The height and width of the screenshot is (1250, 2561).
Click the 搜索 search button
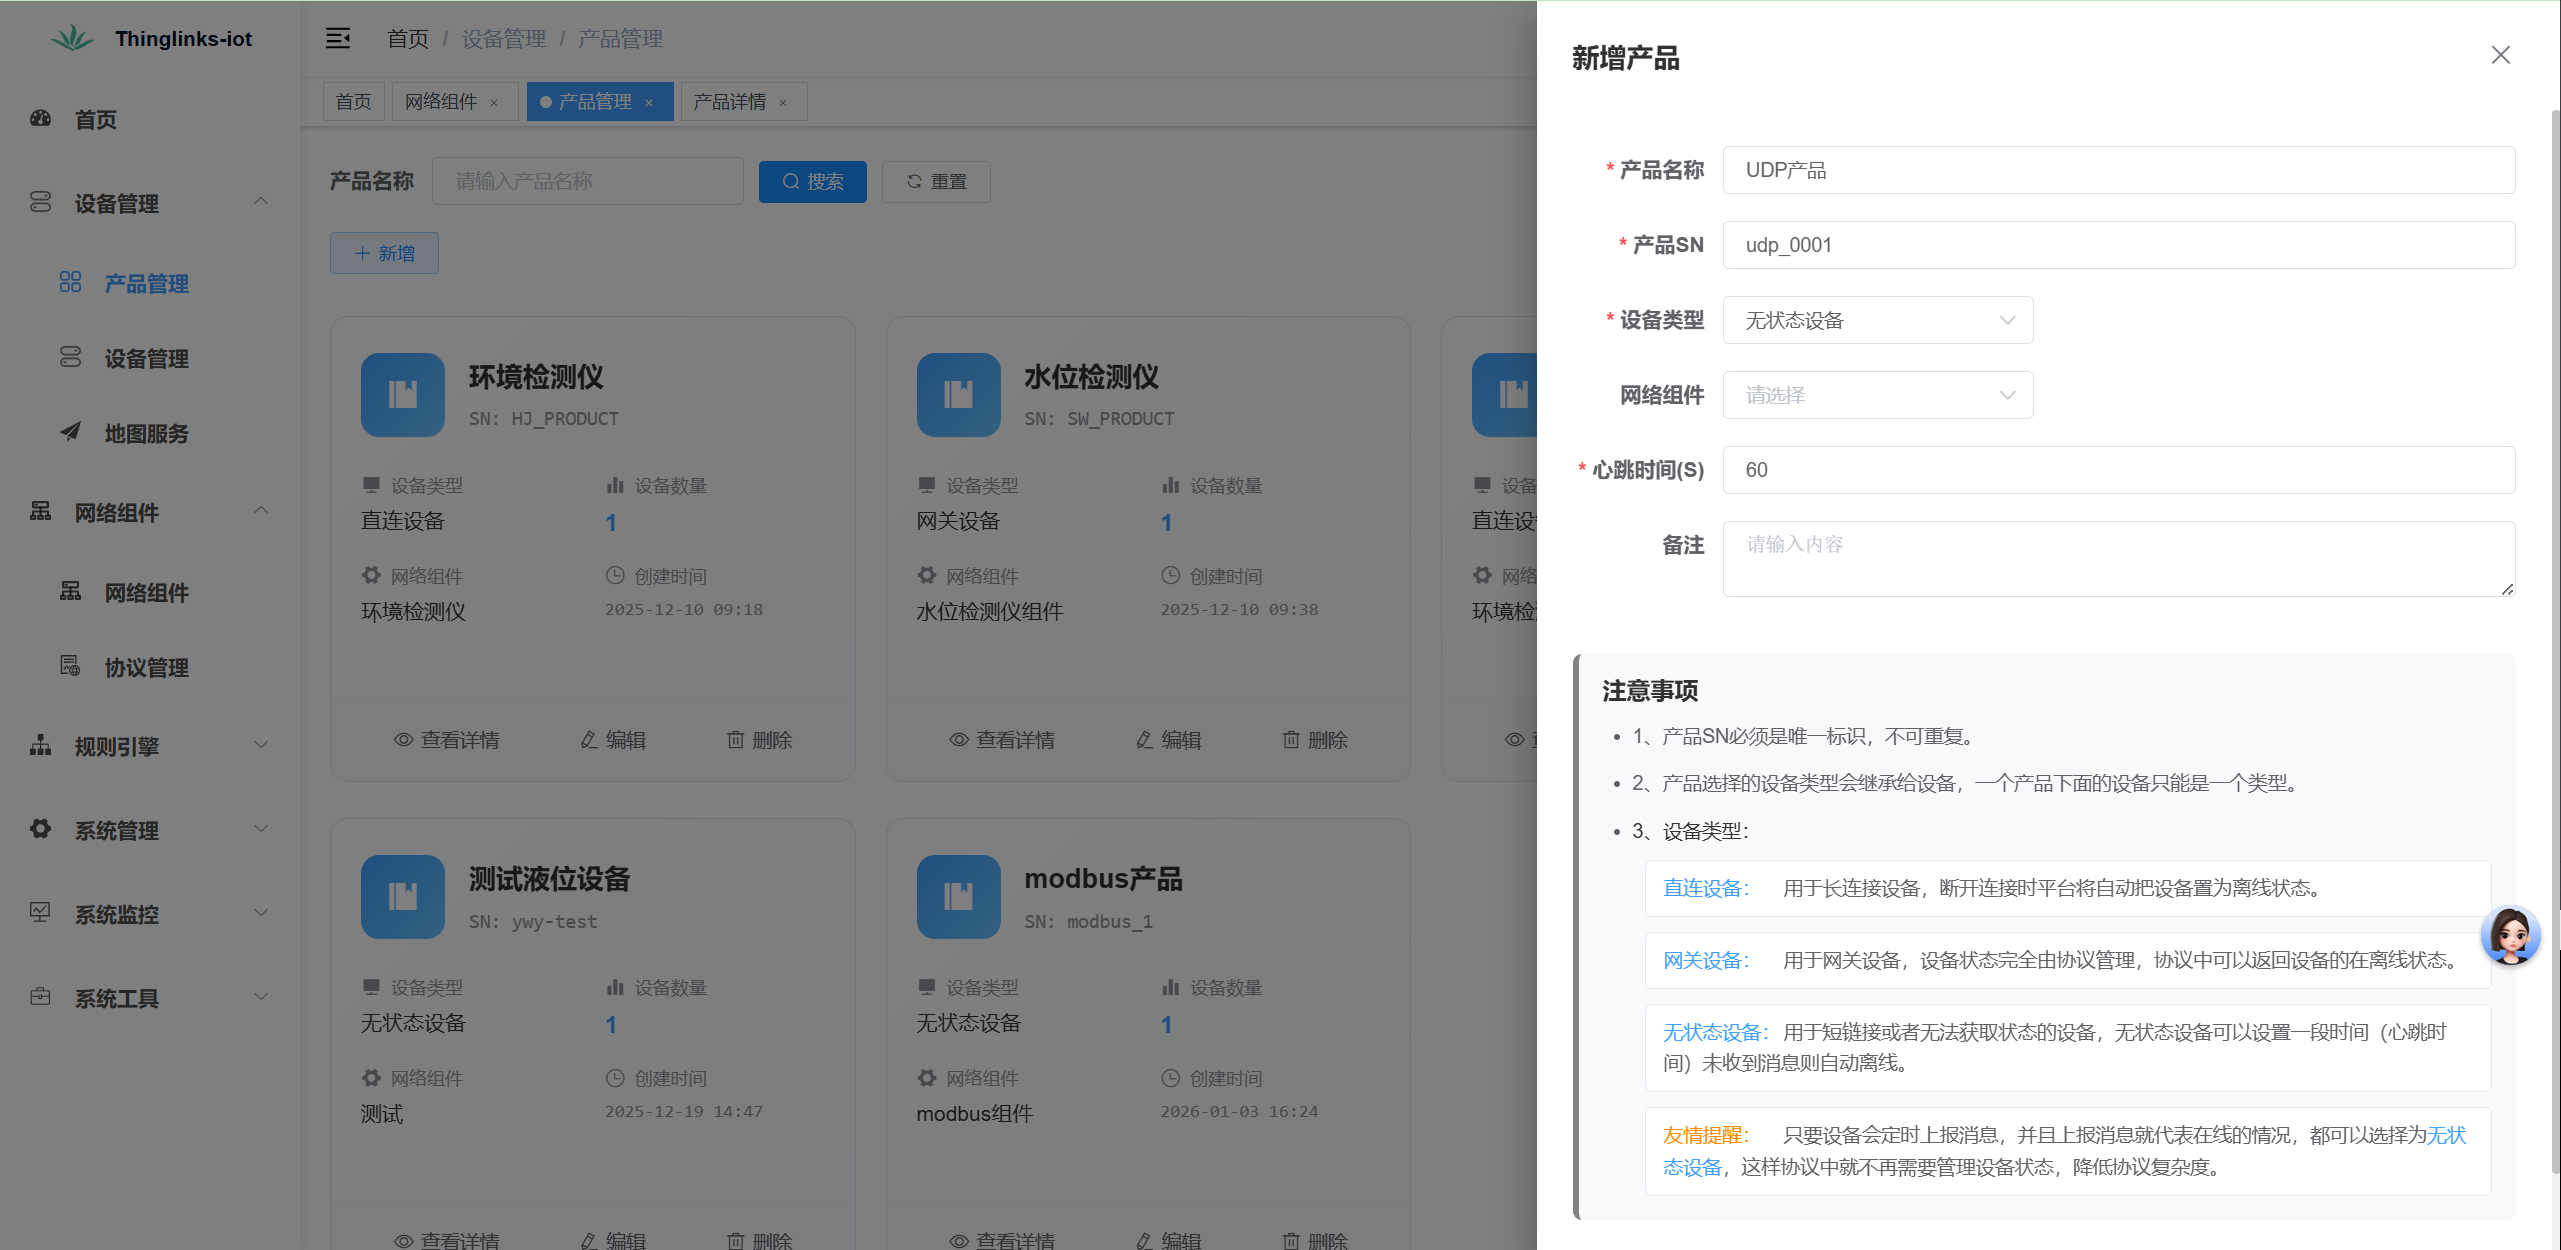click(812, 181)
